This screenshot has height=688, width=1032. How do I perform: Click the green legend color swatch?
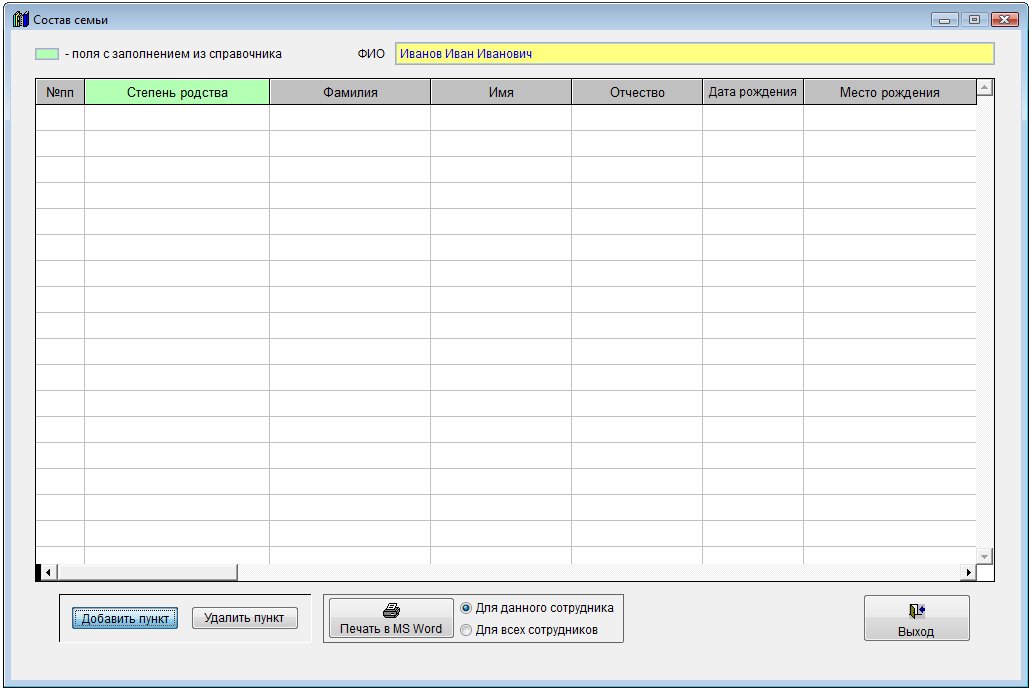point(47,54)
